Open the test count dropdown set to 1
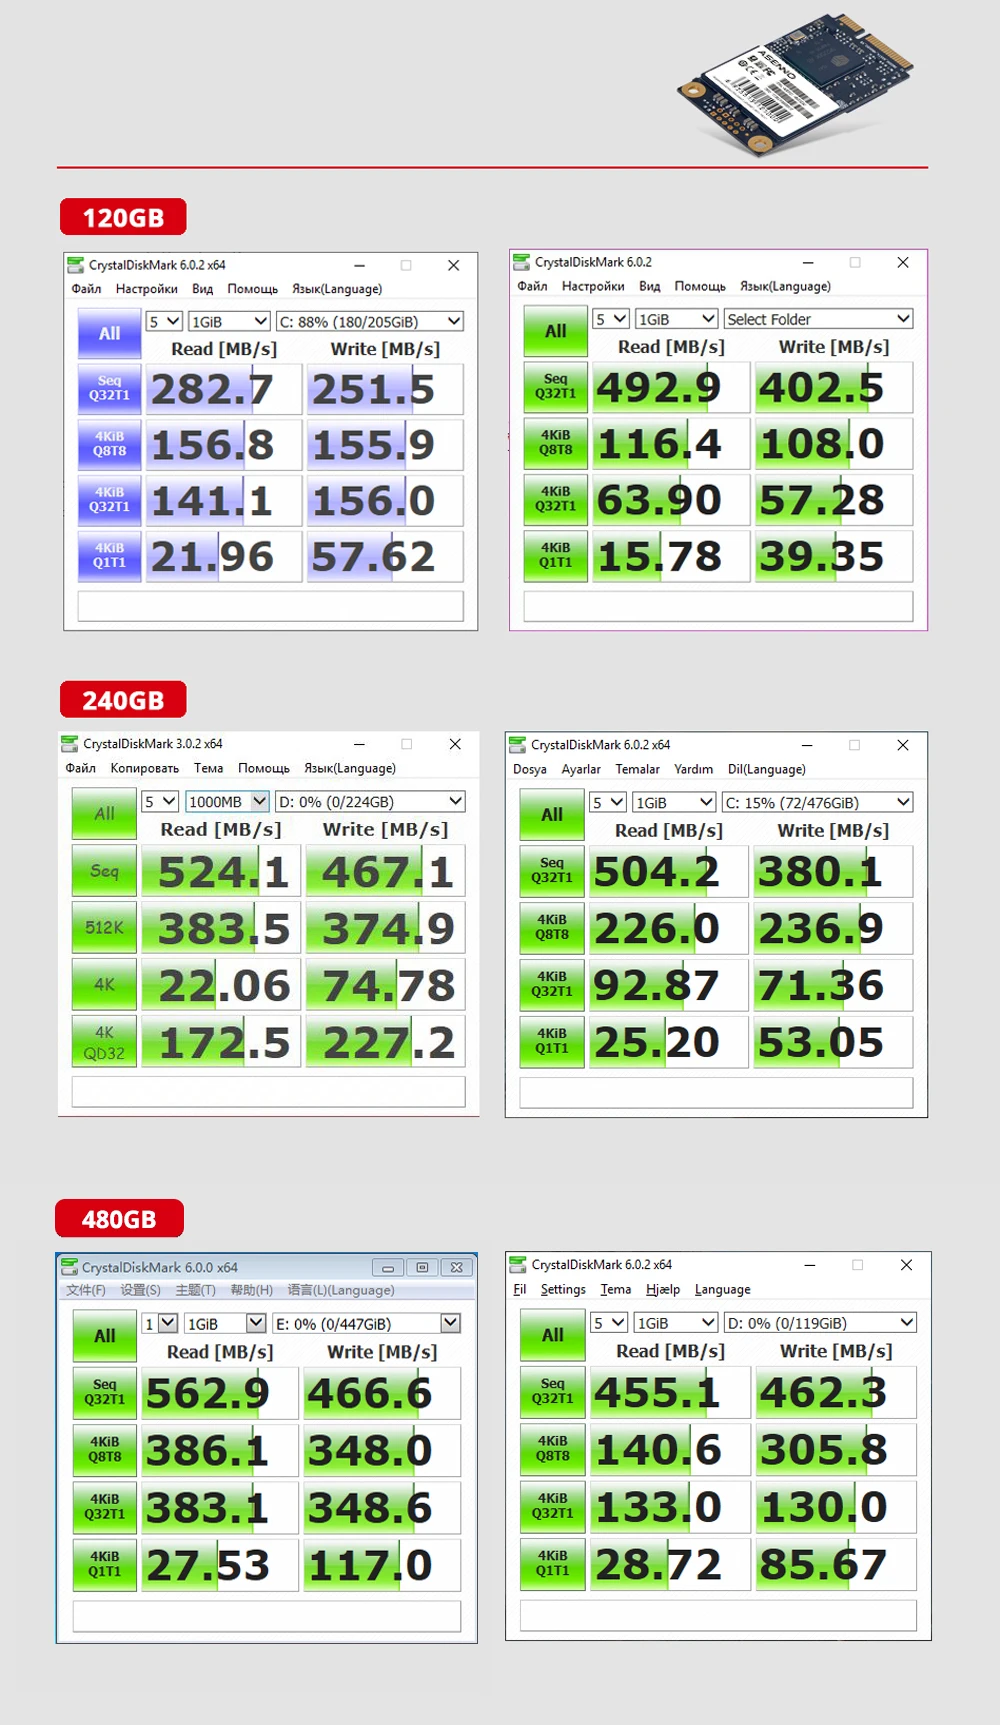The image size is (1000, 1725). tap(159, 1323)
